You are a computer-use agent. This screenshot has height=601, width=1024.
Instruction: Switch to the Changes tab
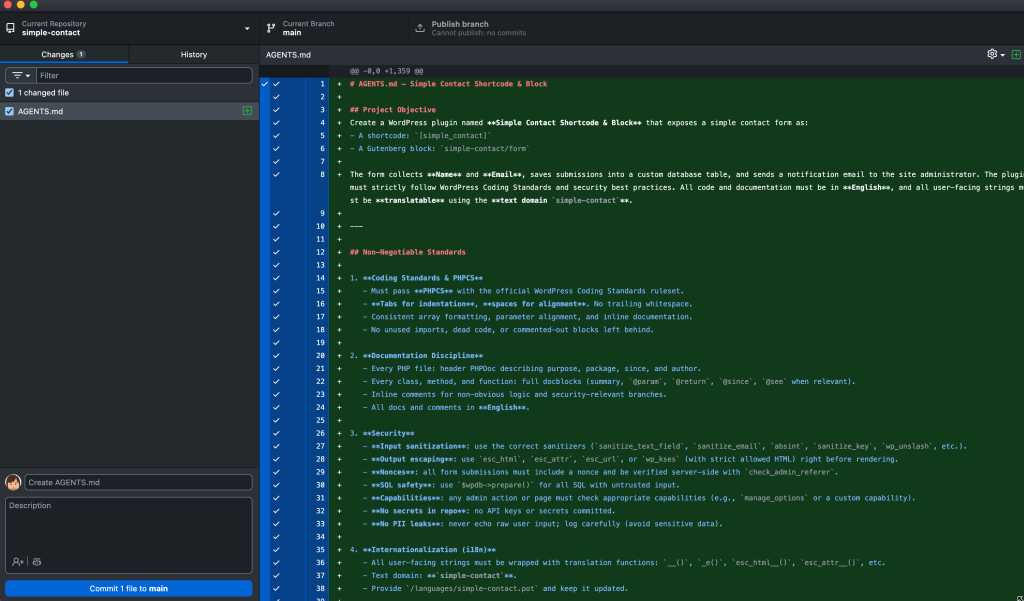[x=64, y=54]
